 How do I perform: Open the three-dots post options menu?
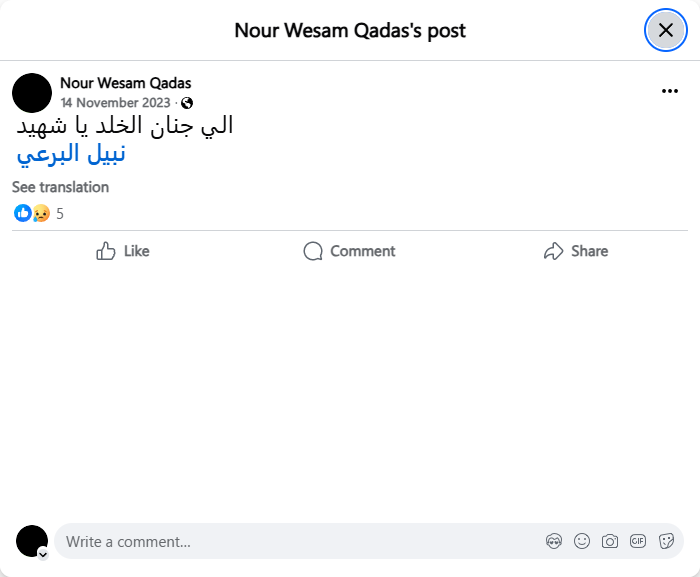click(670, 91)
